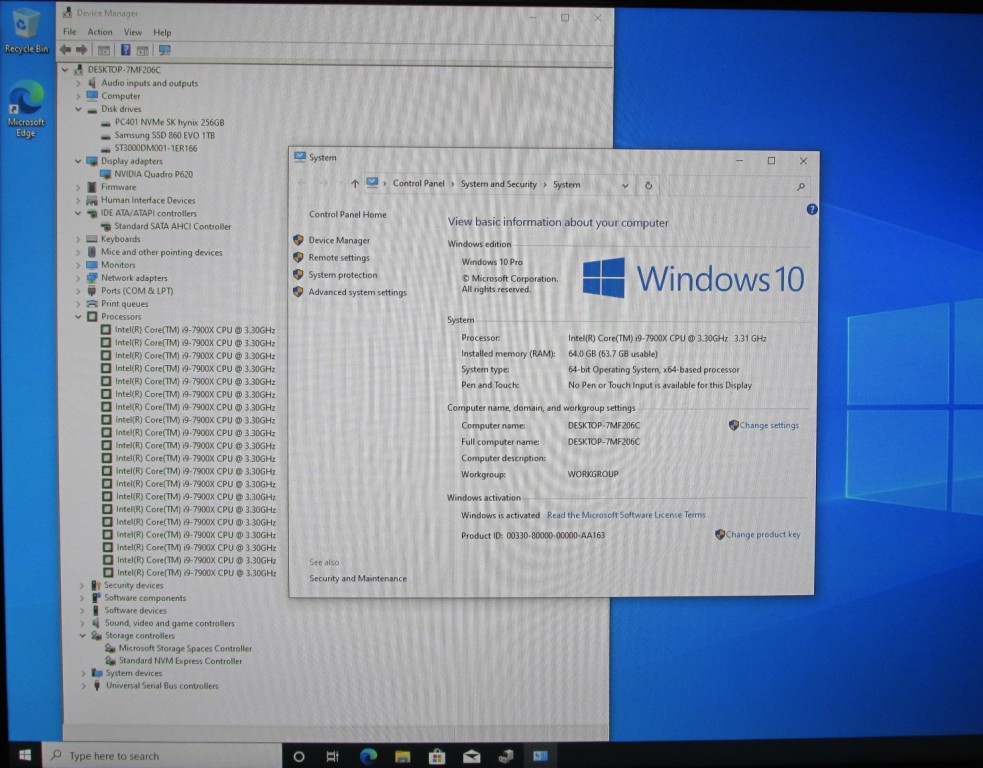Select Mice and other pointing devices
This screenshot has height=768, width=983.
click(162, 252)
